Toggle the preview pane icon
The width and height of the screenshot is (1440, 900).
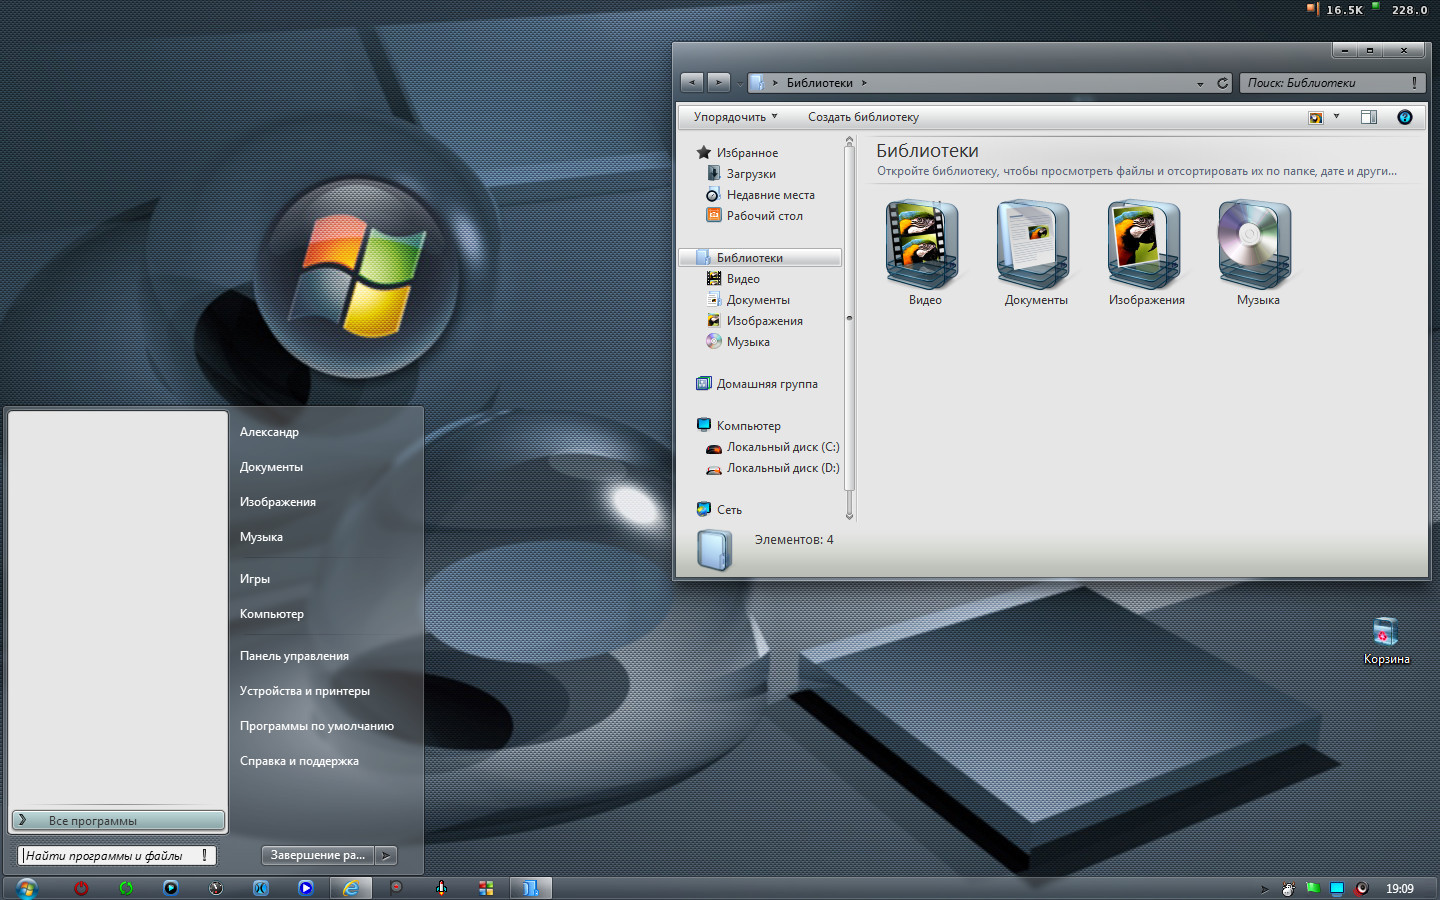1369,117
